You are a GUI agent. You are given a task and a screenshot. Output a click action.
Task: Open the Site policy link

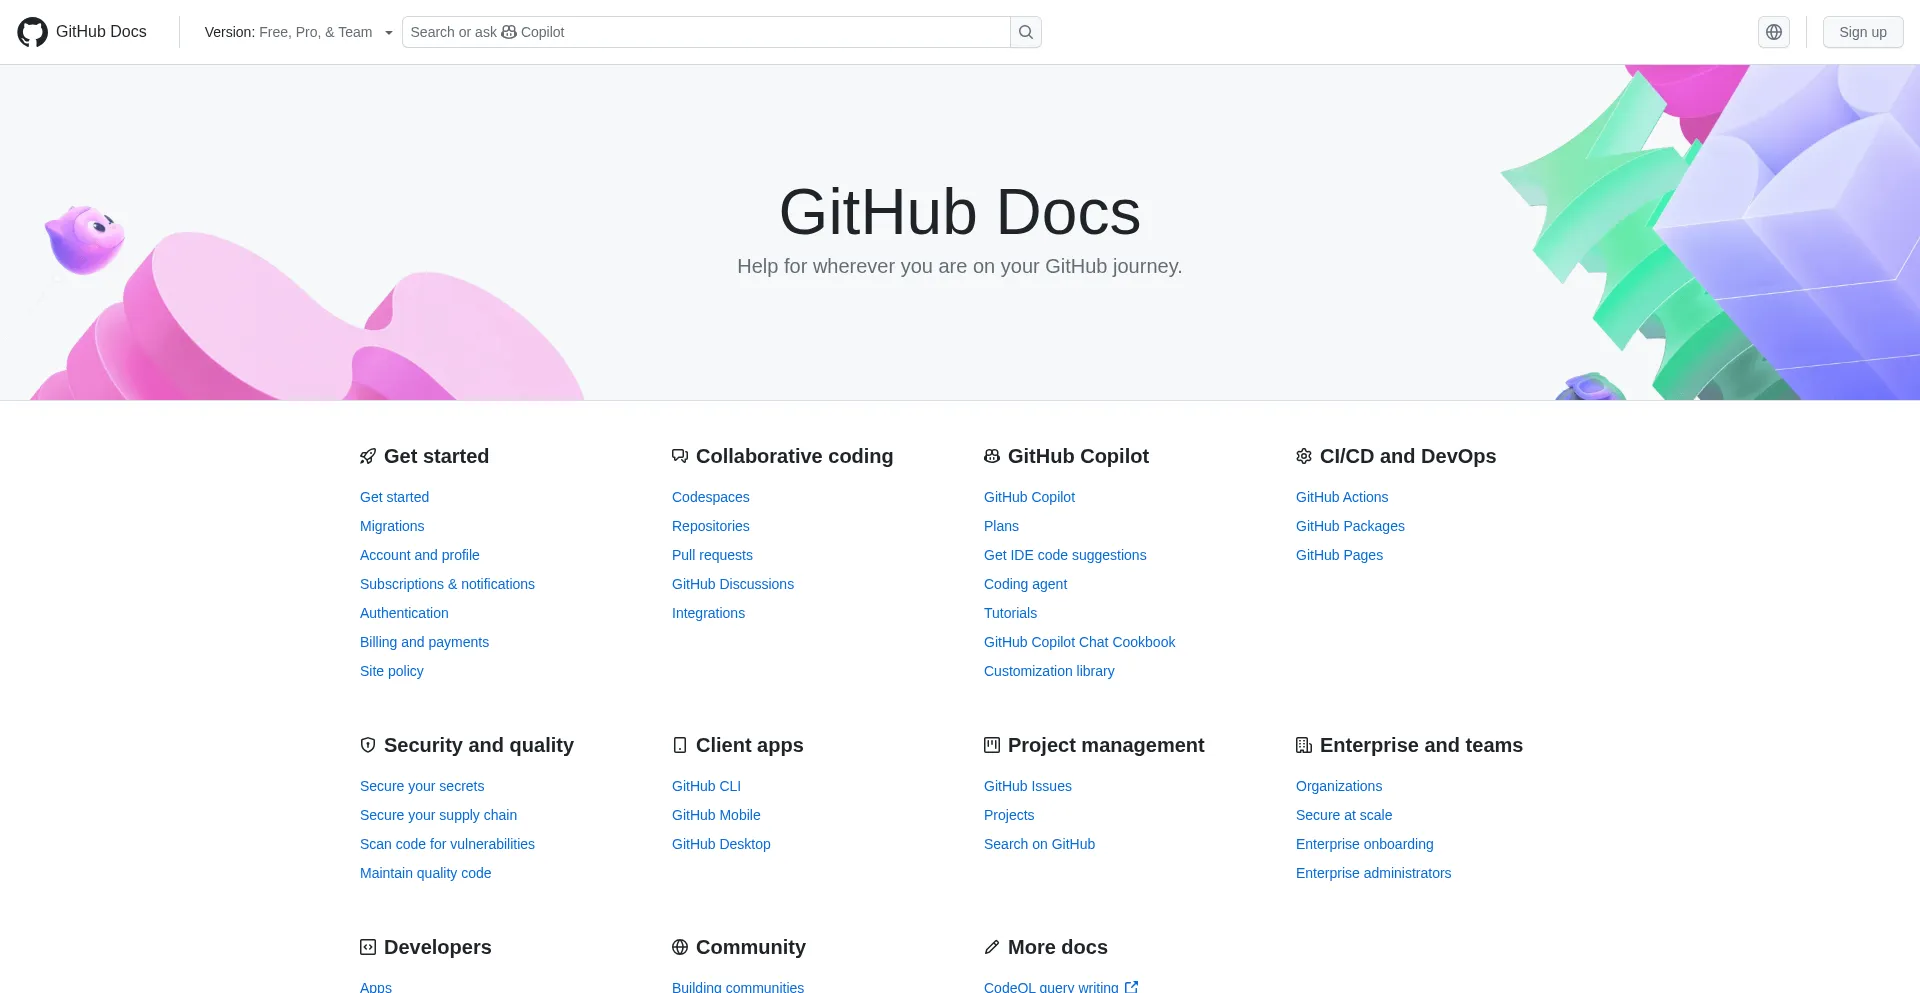tap(392, 671)
